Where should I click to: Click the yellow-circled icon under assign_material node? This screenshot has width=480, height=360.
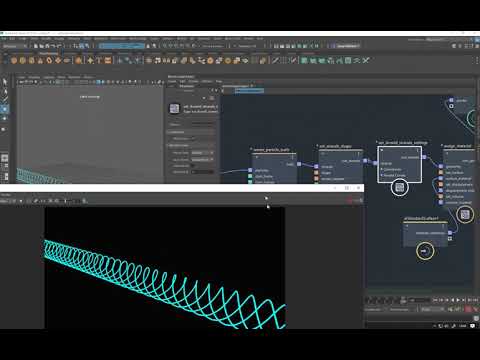[x=465, y=214]
